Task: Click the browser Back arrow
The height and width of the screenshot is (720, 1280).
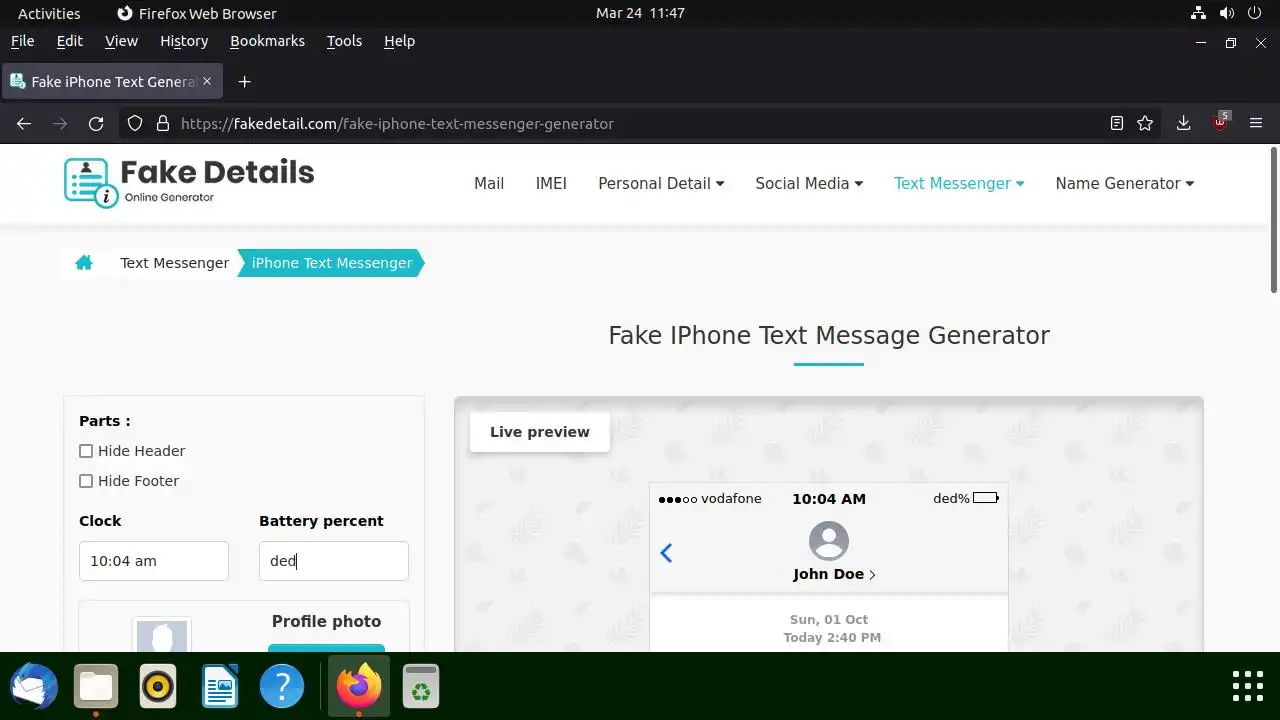Action: (24, 124)
